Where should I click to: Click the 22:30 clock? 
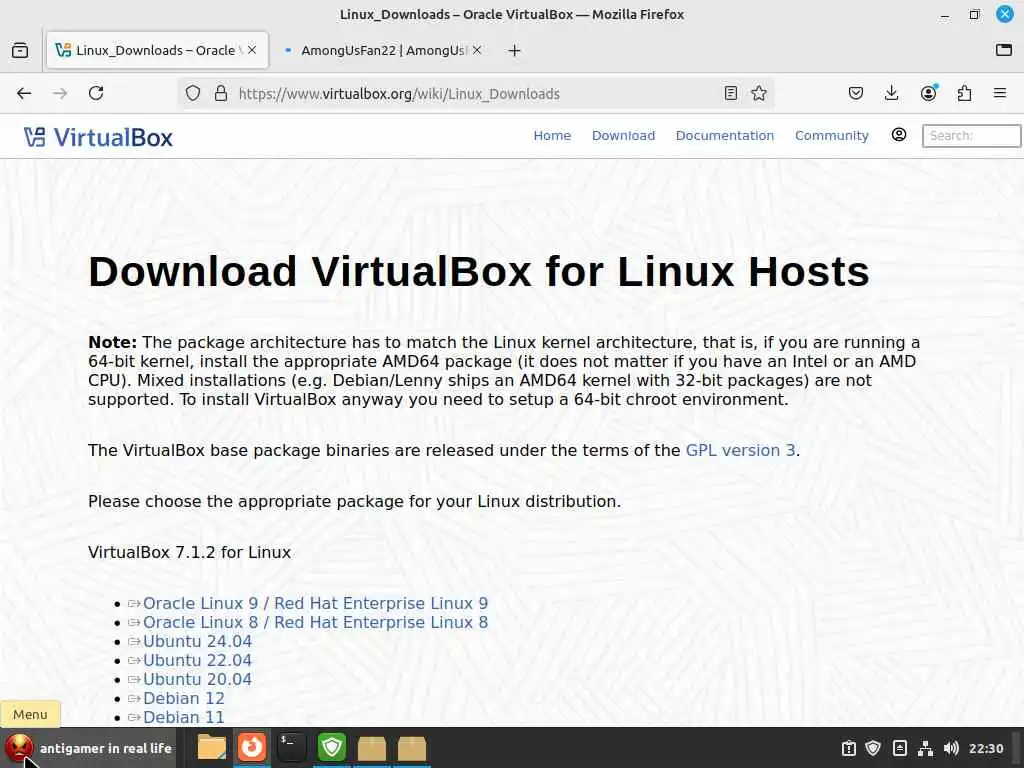(985, 748)
